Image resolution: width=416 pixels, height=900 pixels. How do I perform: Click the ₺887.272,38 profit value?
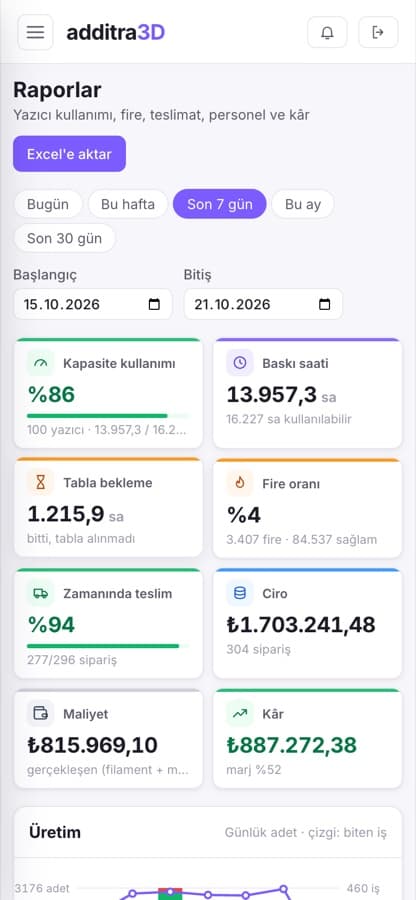[291, 746]
